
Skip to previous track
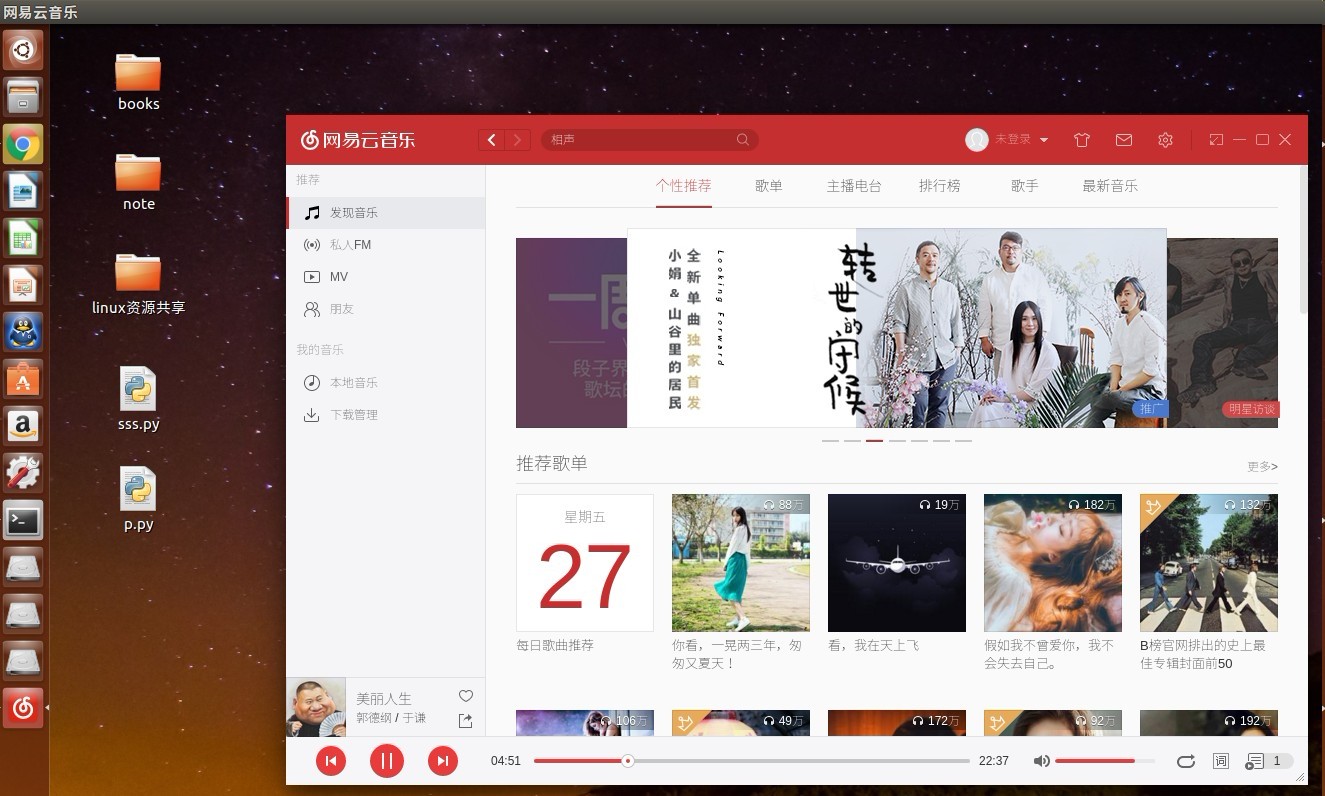pos(331,761)
